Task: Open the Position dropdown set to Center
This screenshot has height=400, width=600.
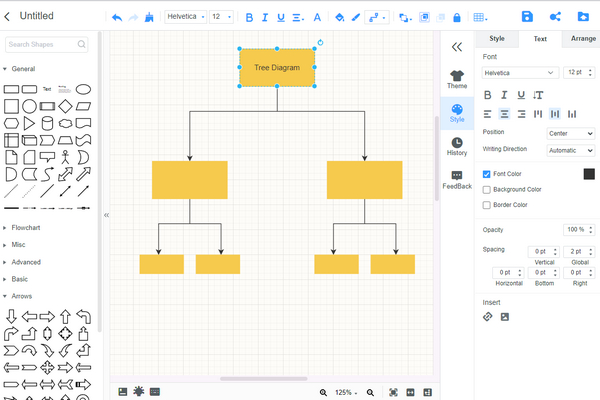Action: [570, 133]
